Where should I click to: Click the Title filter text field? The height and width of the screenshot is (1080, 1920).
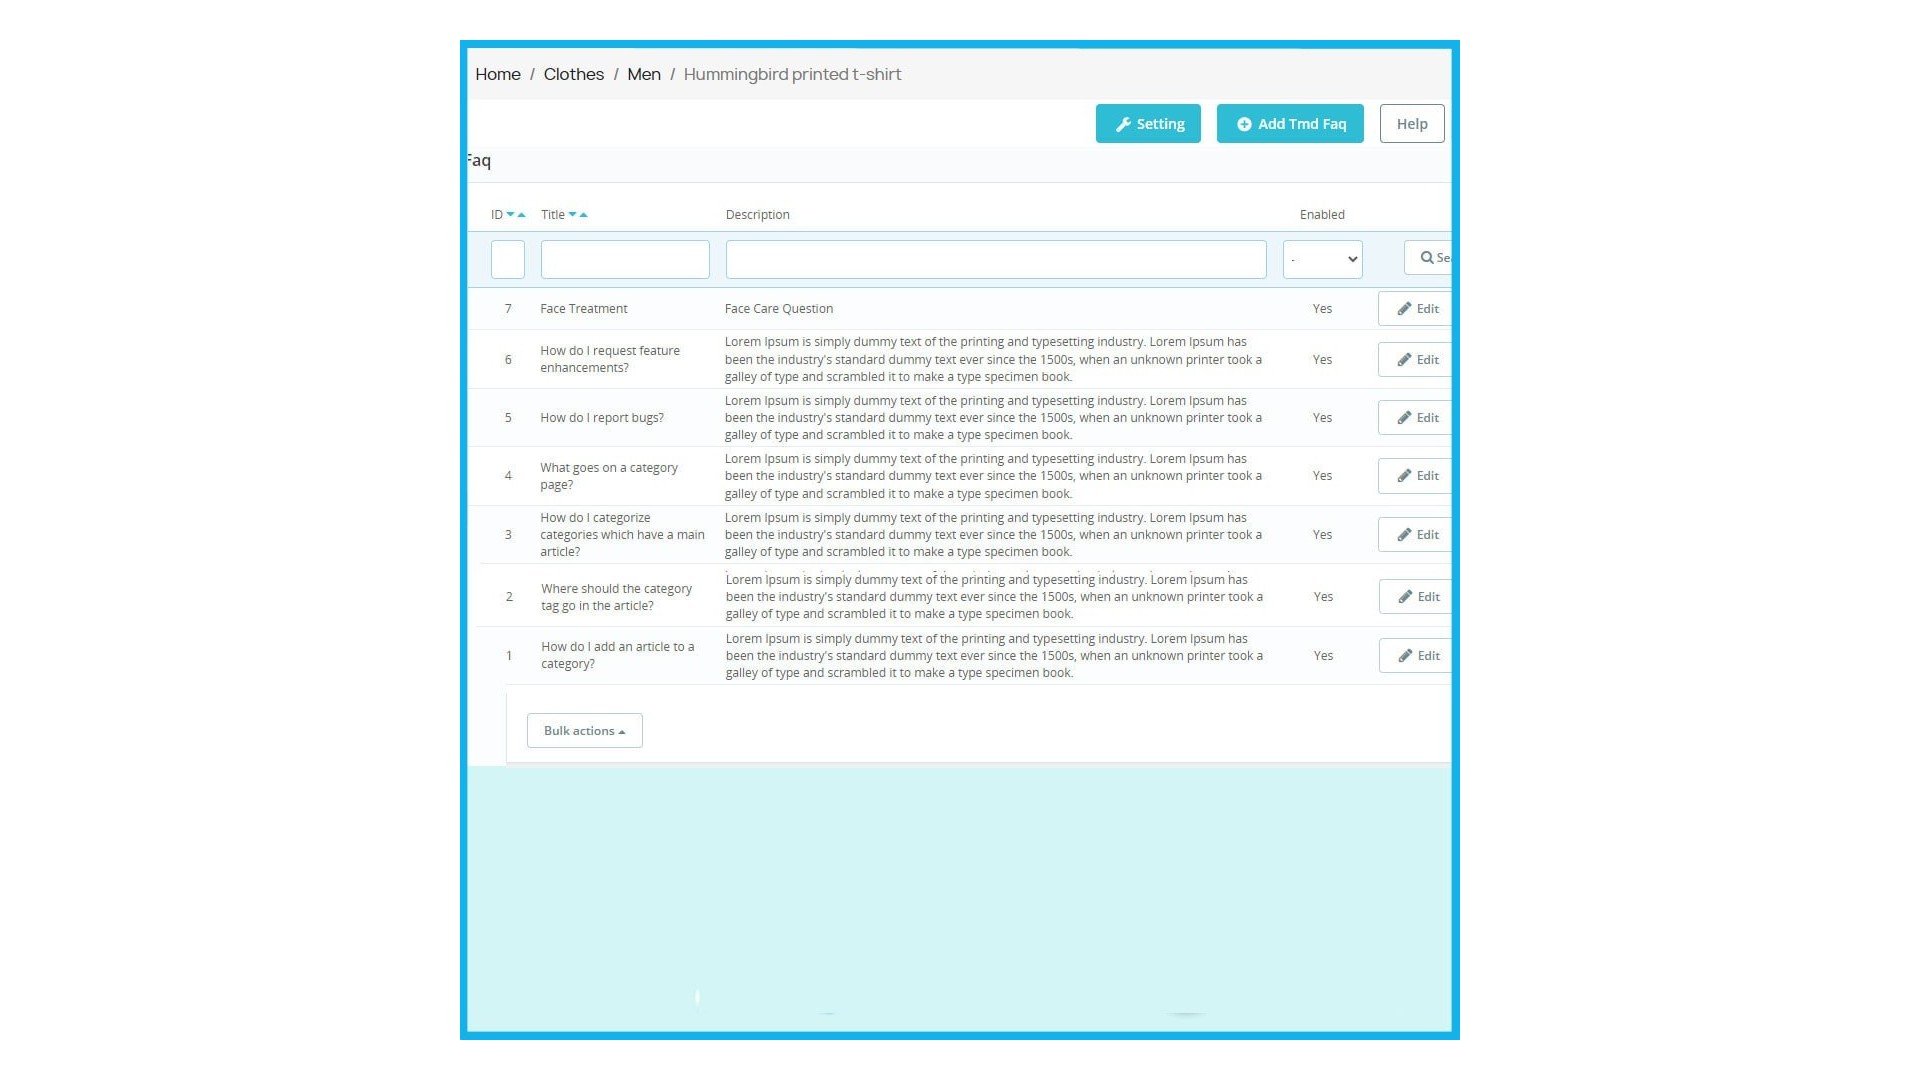(x=625, y=259)
